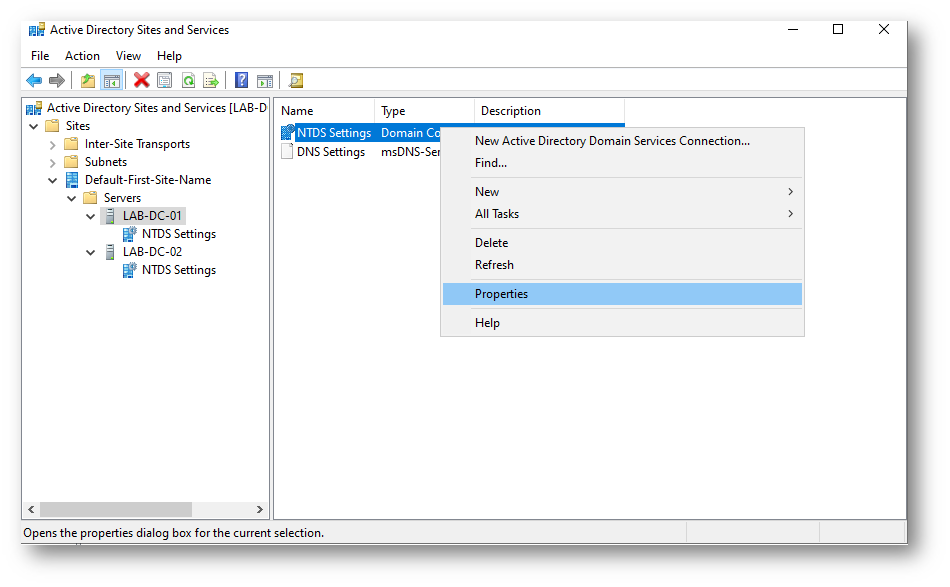Click the blue question mark Help icon
This screenshot has width=950, height=587.
pyautogui.click(x=242, y=80)
